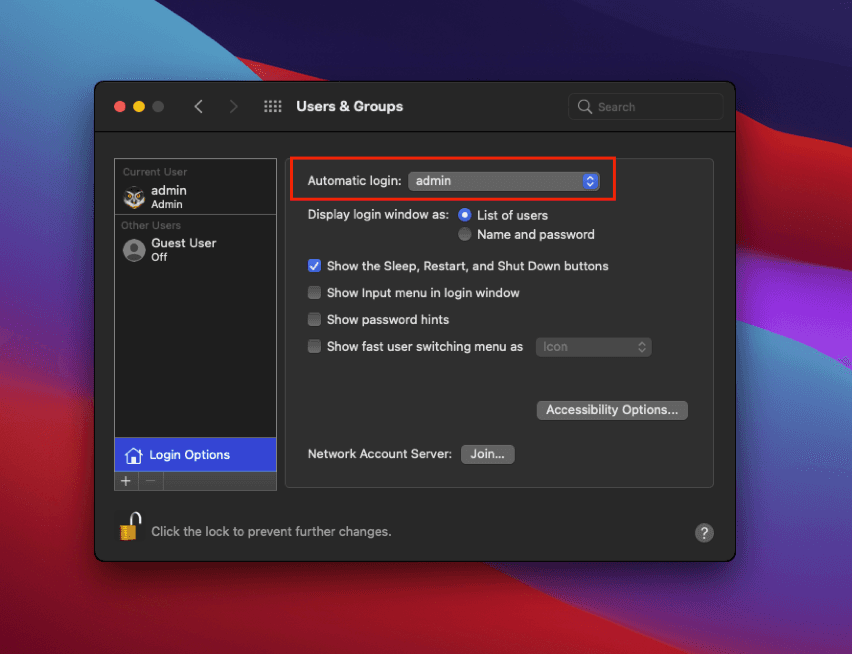852x654 pixels.
Task: Click the admin user avatar icon
Action: 133,196
